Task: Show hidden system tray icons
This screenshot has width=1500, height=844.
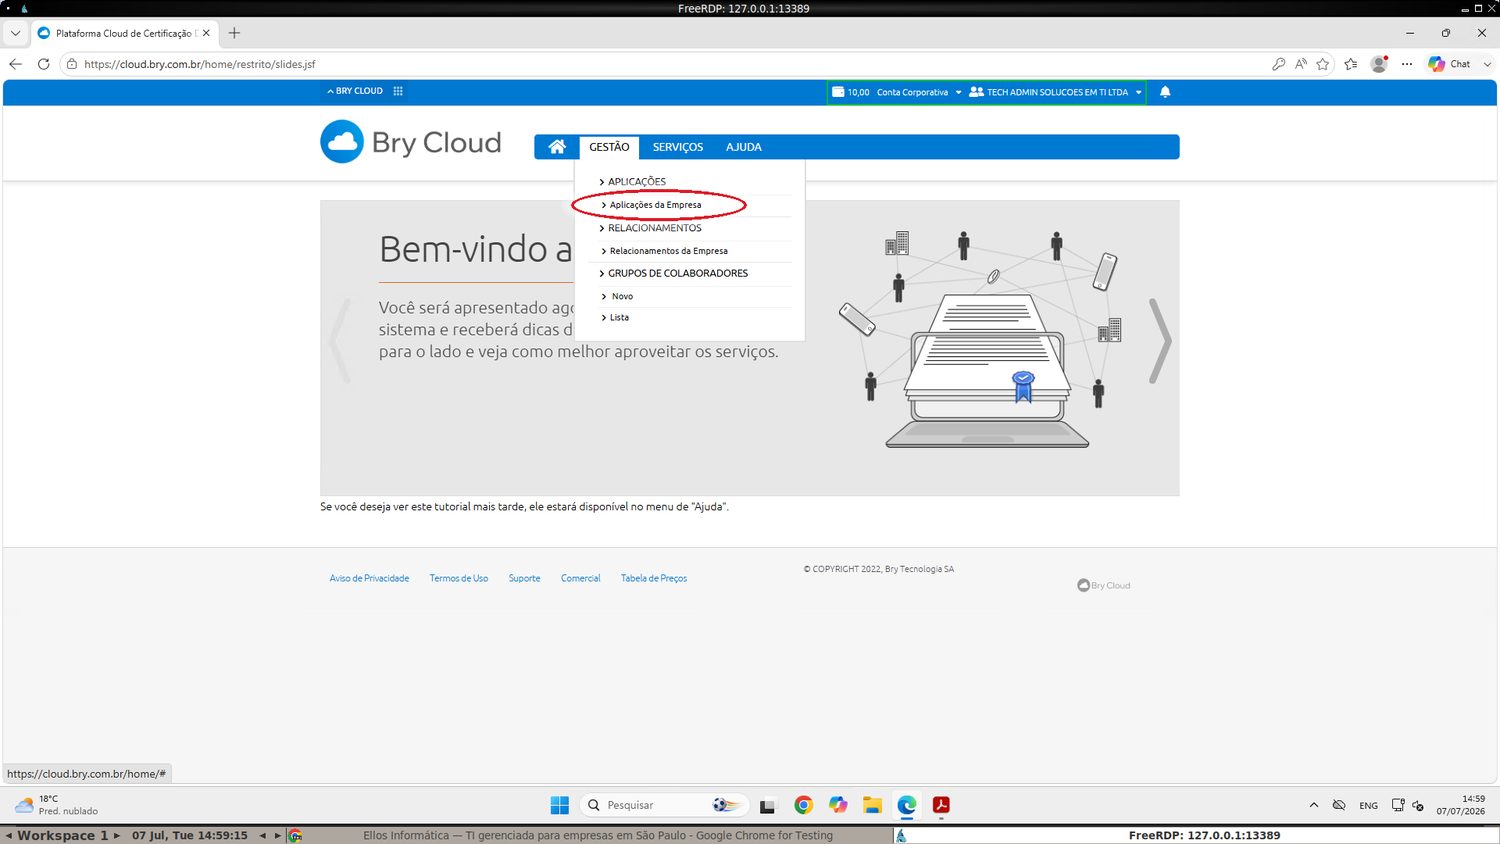Action: (1313, 805)
